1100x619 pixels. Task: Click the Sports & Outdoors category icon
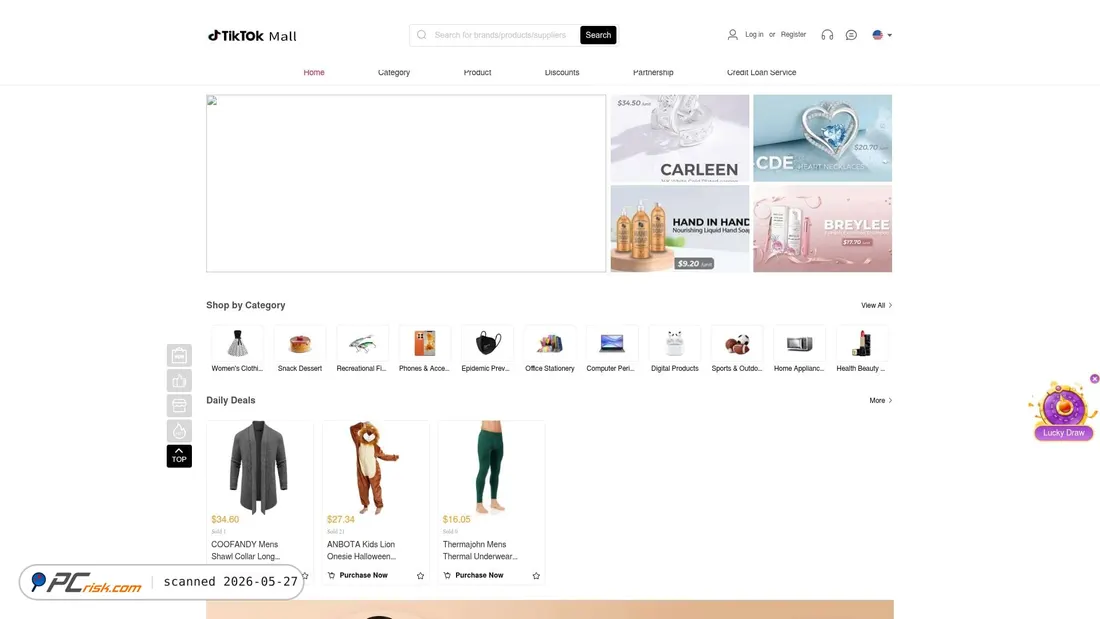coord(737,343)
